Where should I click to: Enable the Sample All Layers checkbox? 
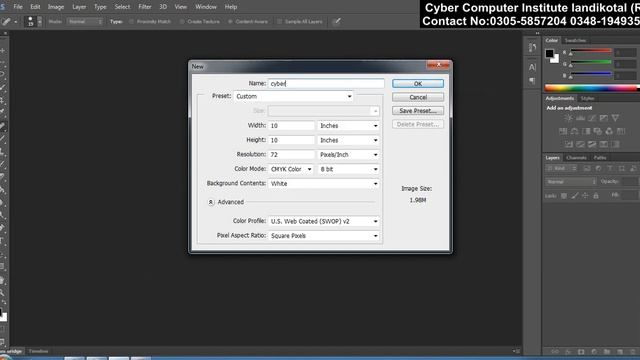(300, 22)
